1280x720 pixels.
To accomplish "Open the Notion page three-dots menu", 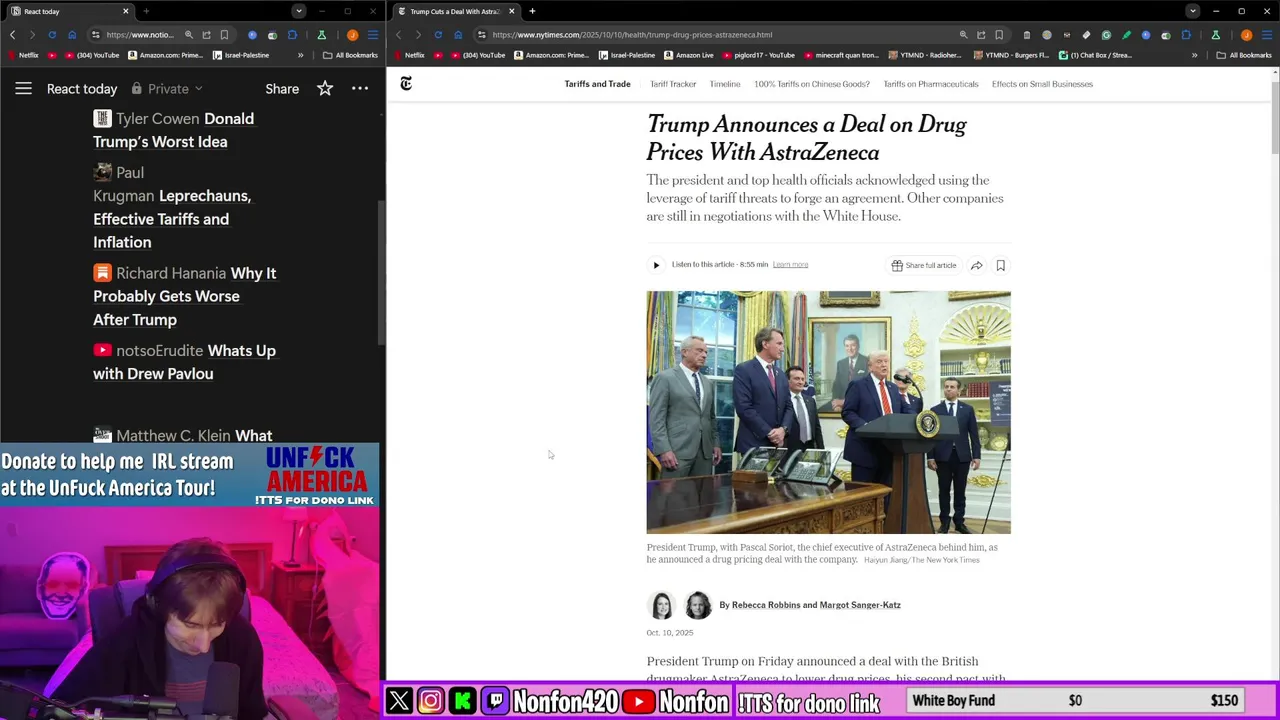I will (x=360, y=89).
